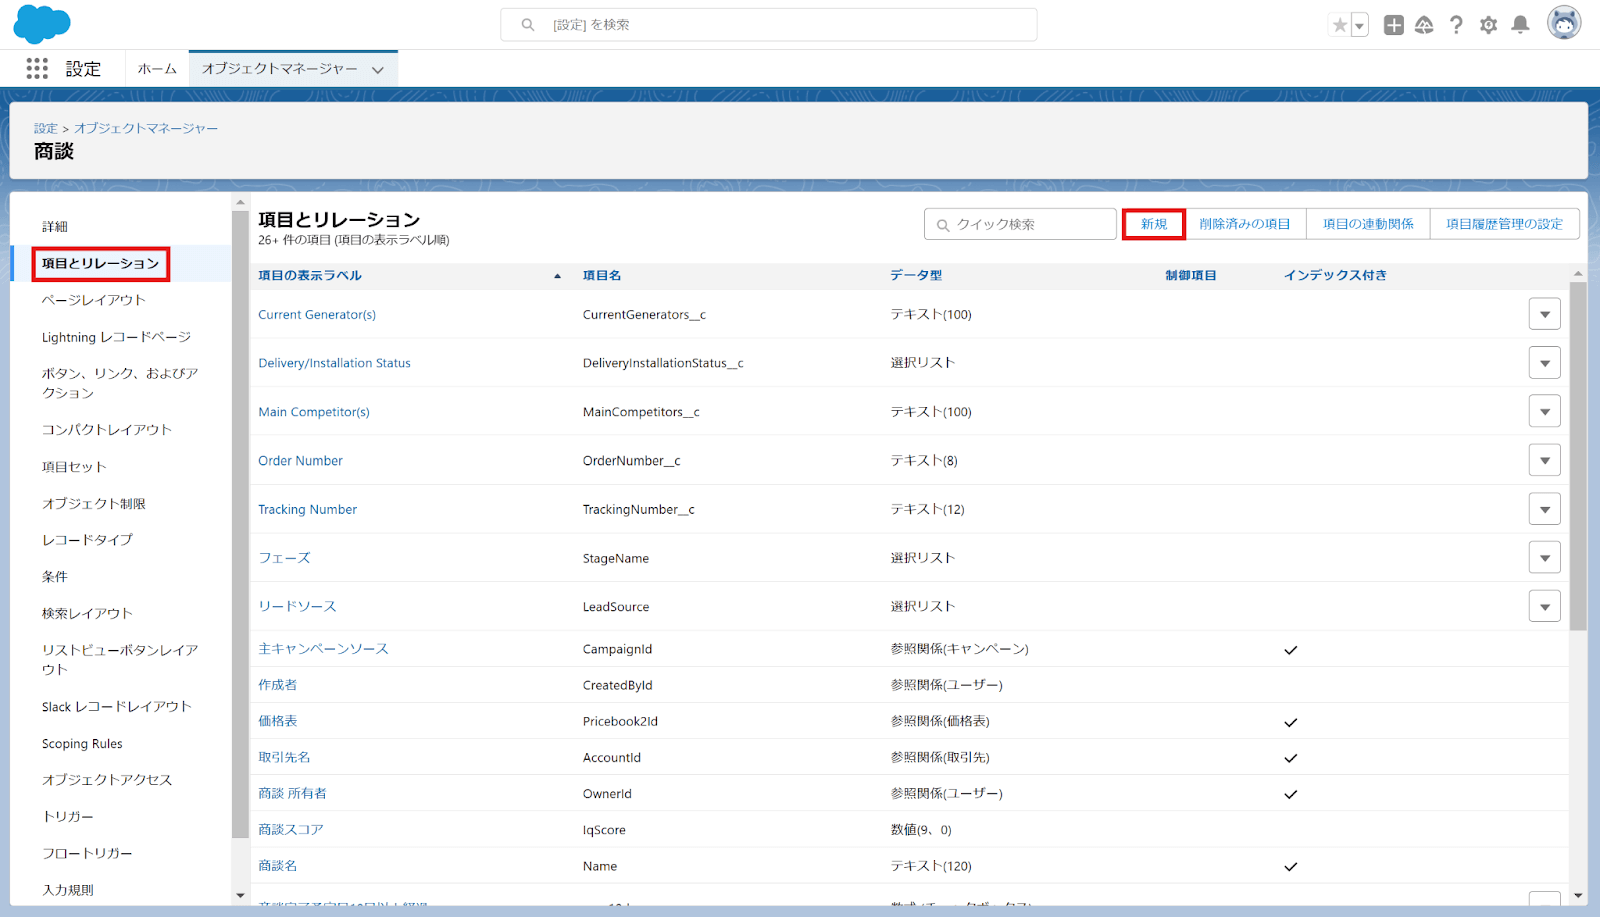The height and width of the screenshot is (917, 1600).
Task: Star this page with the favorite toggle
Action: [1341, 24]
